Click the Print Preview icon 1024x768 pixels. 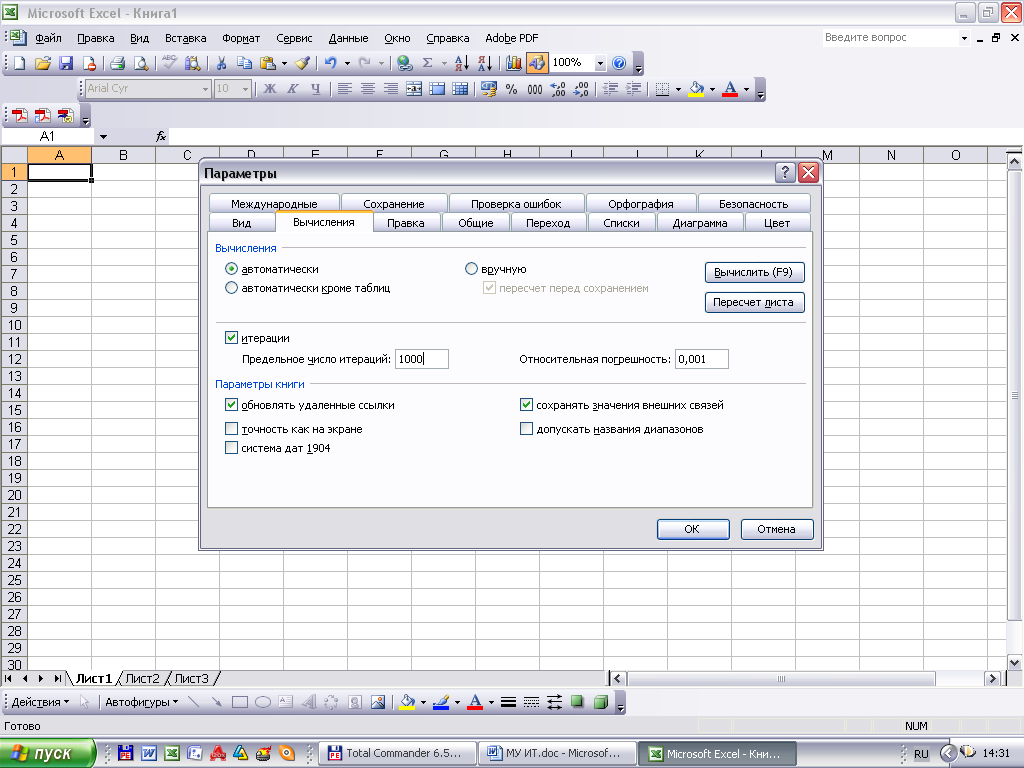click(x=140, y=63)
